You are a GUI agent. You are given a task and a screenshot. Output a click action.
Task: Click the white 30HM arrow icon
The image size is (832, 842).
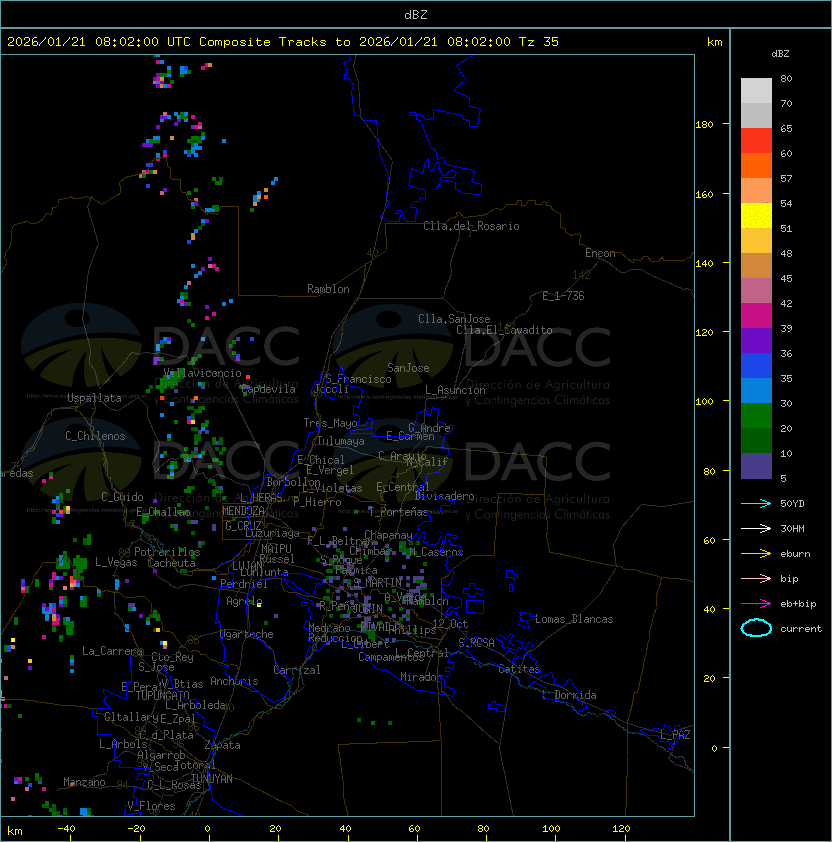click(756, 528)
